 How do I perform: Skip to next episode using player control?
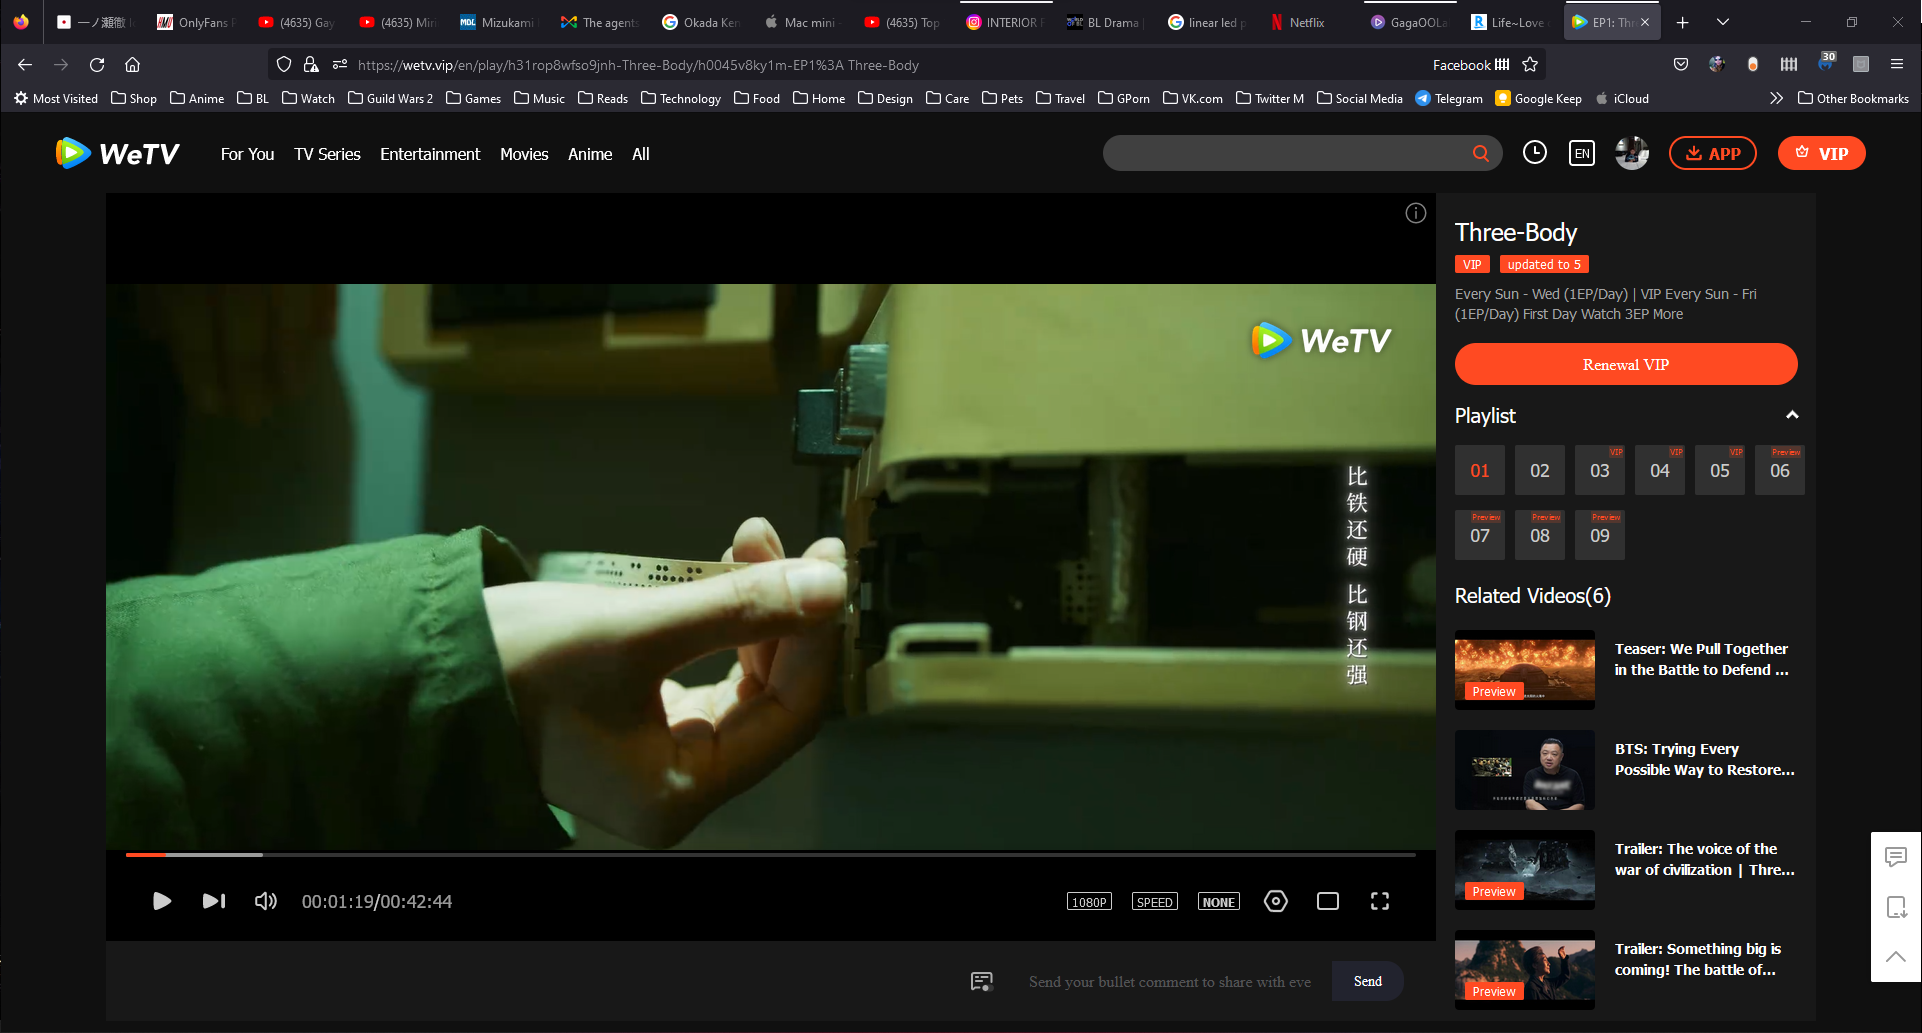(x=214, y=901)
